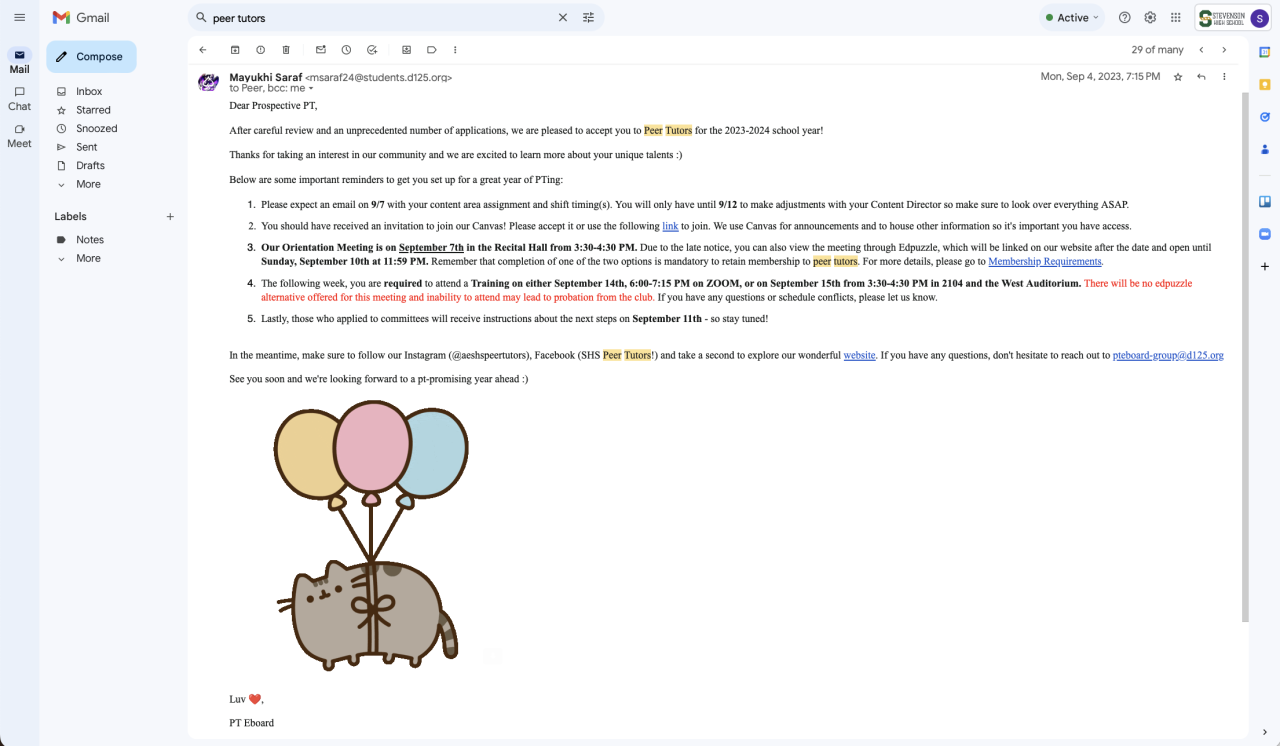The height and width of the screenshot is (746, 1280).
Task: Open the Starred folder
Action: (93, 110)
